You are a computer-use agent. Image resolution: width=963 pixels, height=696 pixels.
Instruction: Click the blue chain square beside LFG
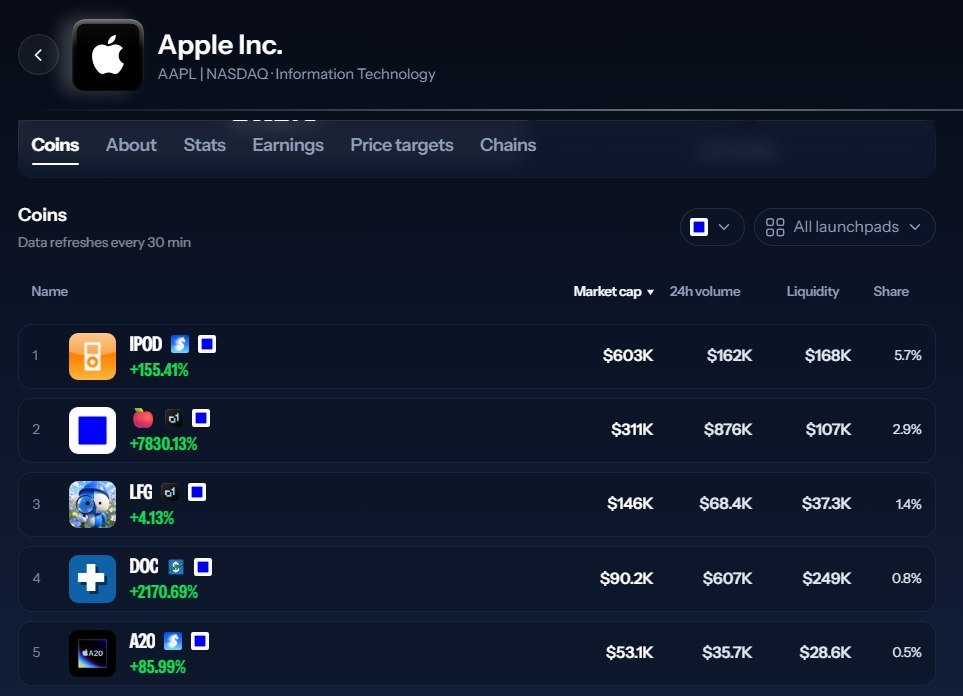coord(197,492)
